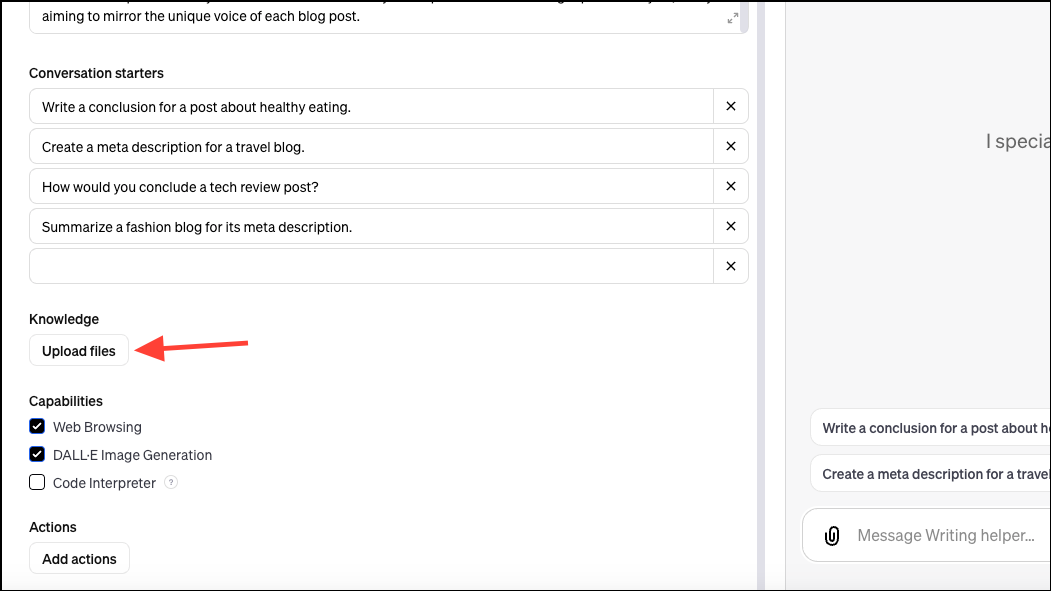
Task: Click the X beside the empty starter field
Action: point(730,266)
